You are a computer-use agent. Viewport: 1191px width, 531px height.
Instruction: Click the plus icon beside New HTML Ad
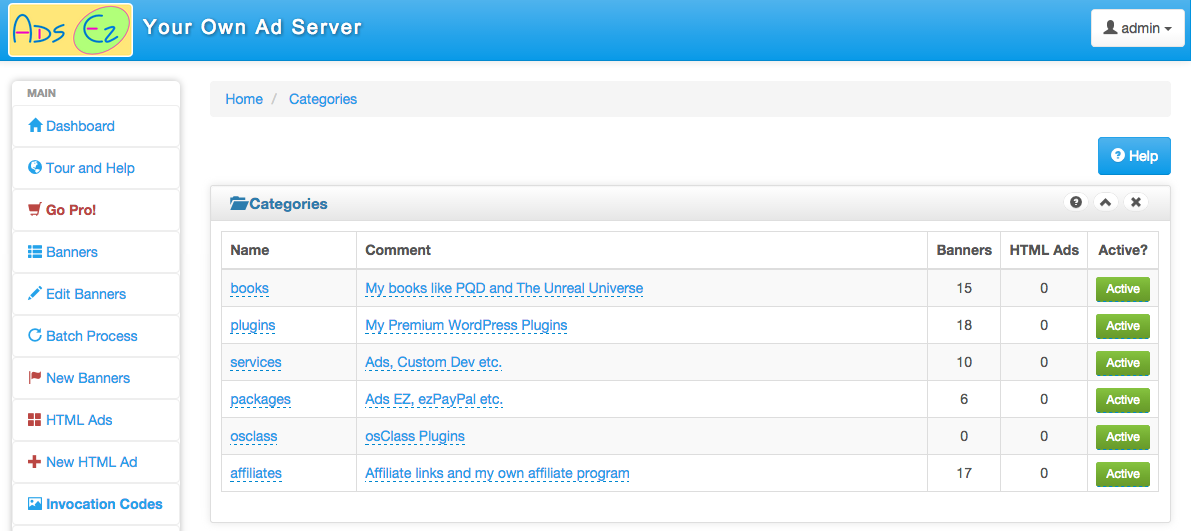tap(34, 461)
